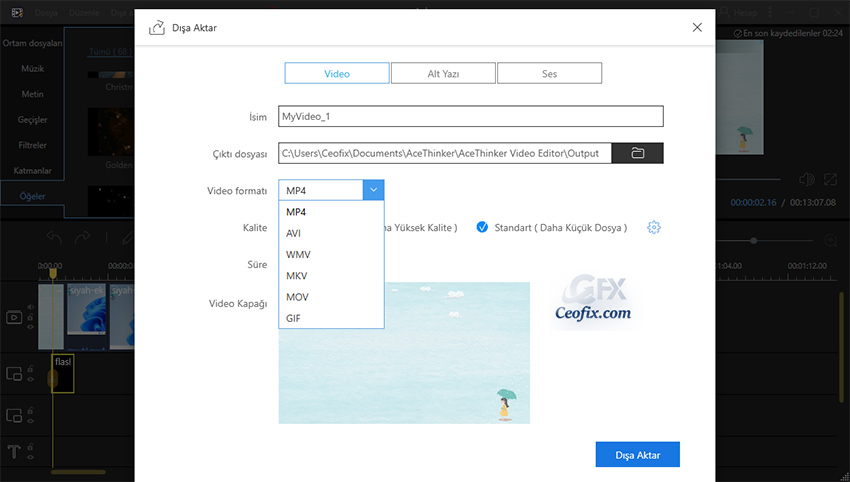Switch to the Alt Yazı tab
Screen dimensions: 850x482
(443, 73)
